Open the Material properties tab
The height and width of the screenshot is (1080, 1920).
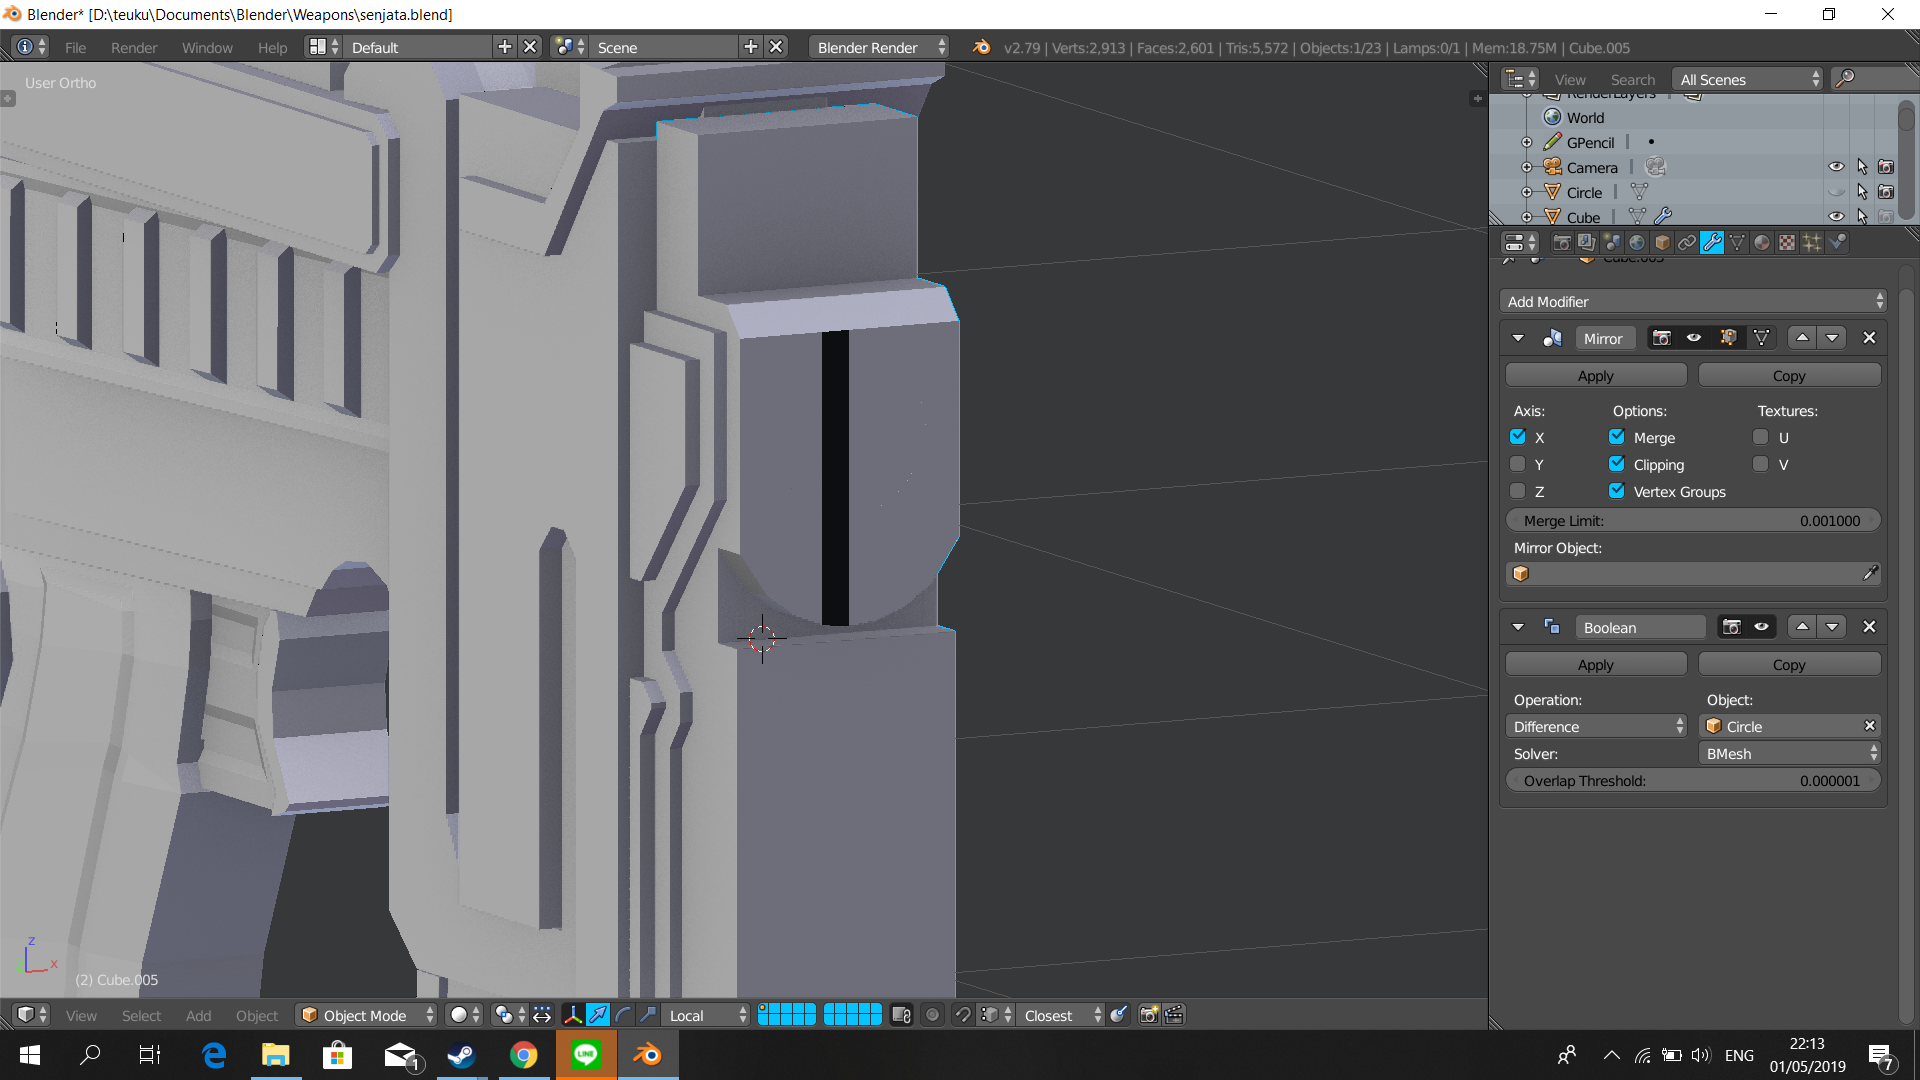pos(1761,242)
